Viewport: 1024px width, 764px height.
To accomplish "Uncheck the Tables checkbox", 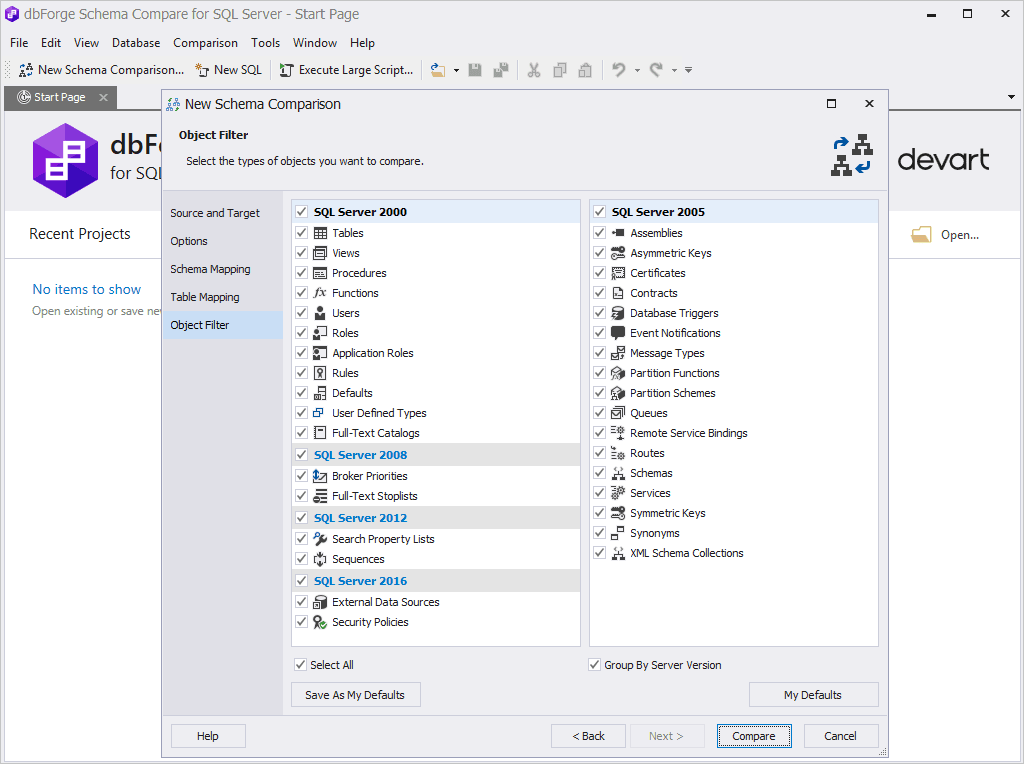I will [301, 232].
